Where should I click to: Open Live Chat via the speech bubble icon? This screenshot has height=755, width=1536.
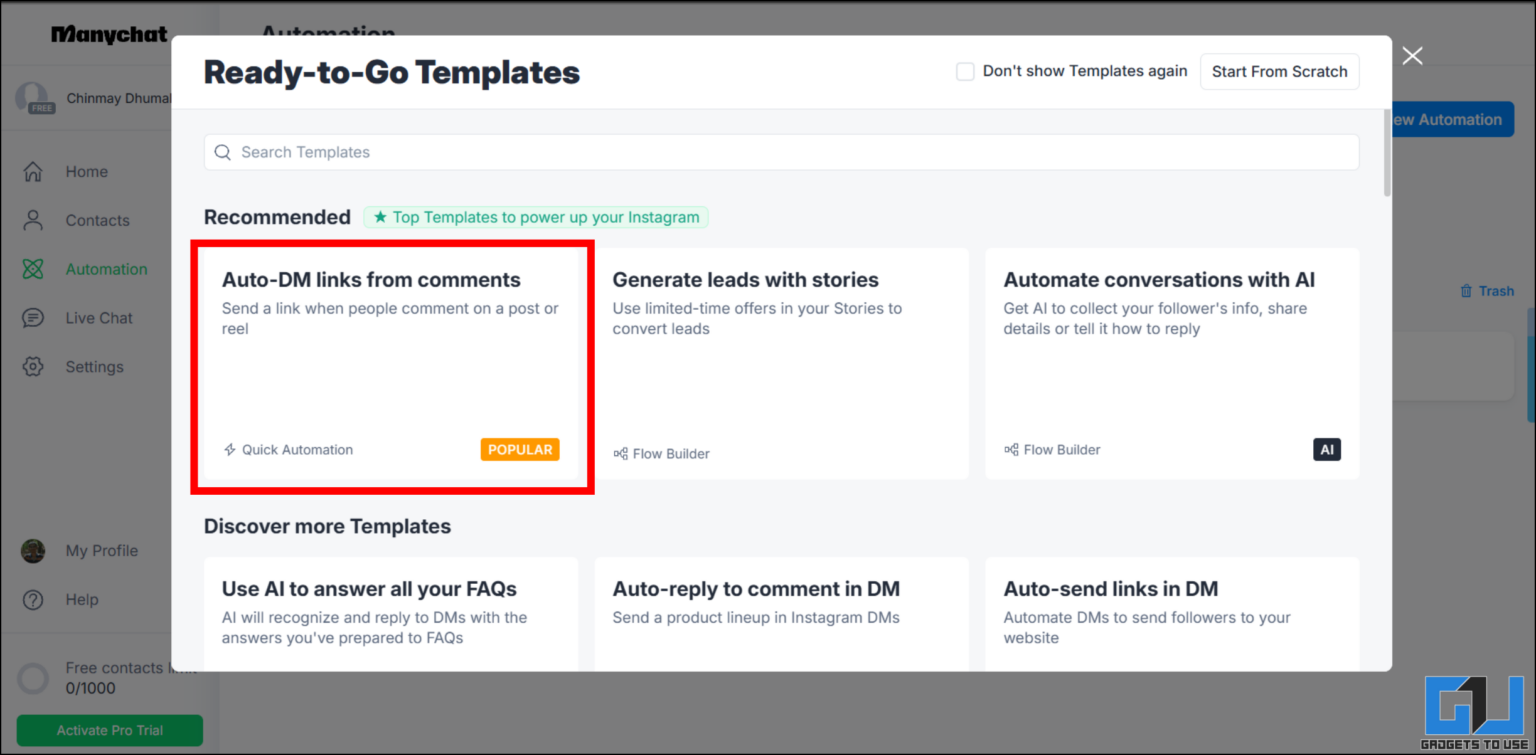pos(33,317)
